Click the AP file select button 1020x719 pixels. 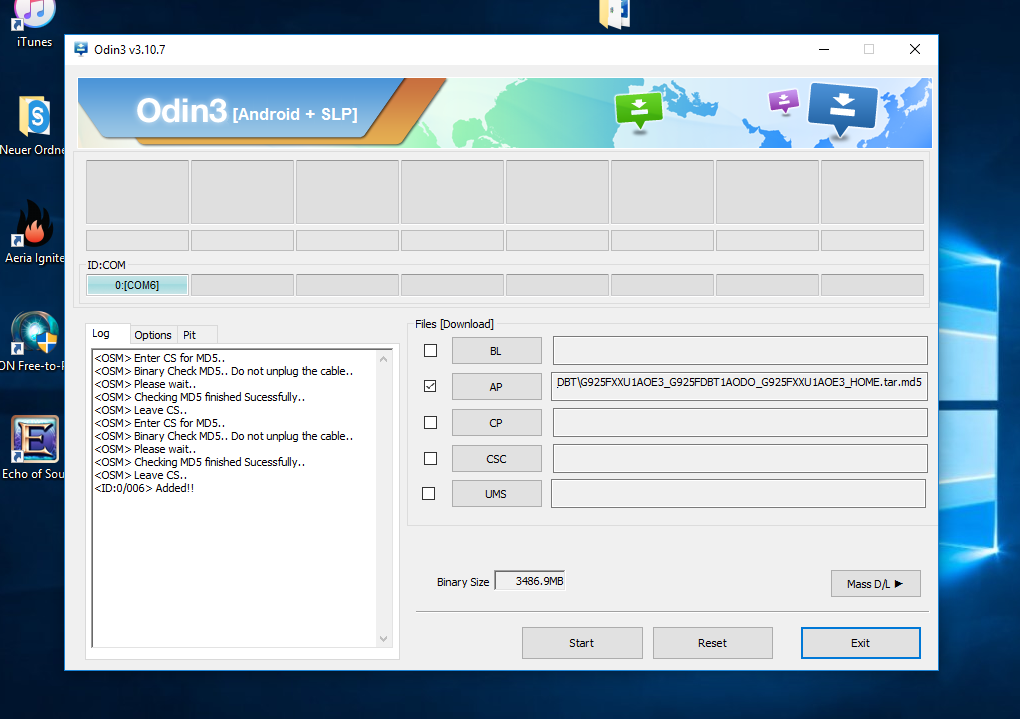point(496,387)
